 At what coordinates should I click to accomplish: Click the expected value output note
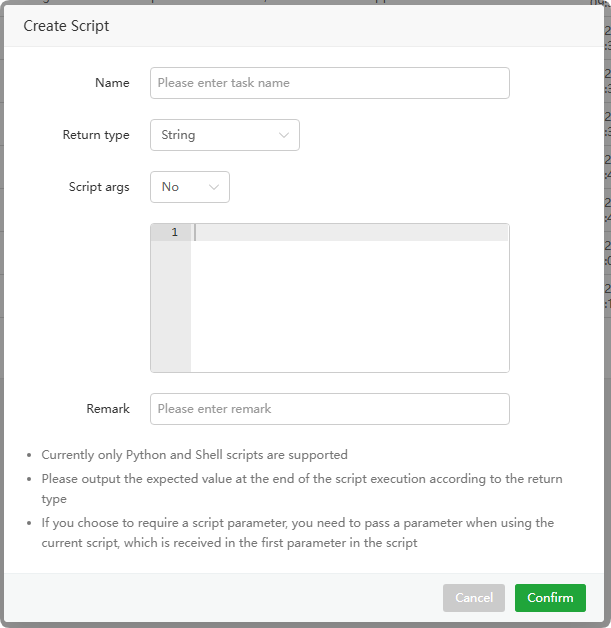(x=300, y=479)
